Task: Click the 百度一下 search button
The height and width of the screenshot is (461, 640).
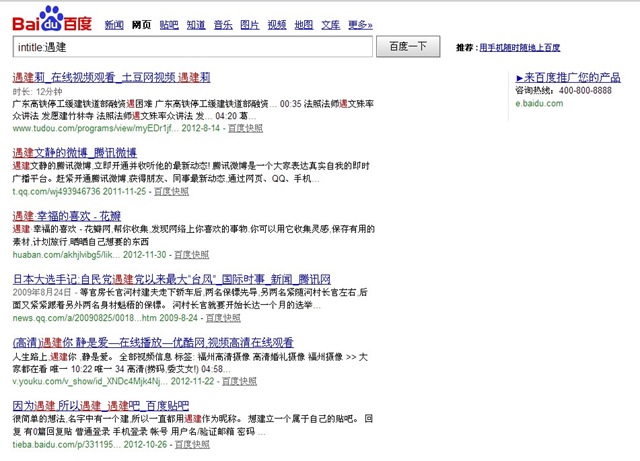Action: (408, 47)
